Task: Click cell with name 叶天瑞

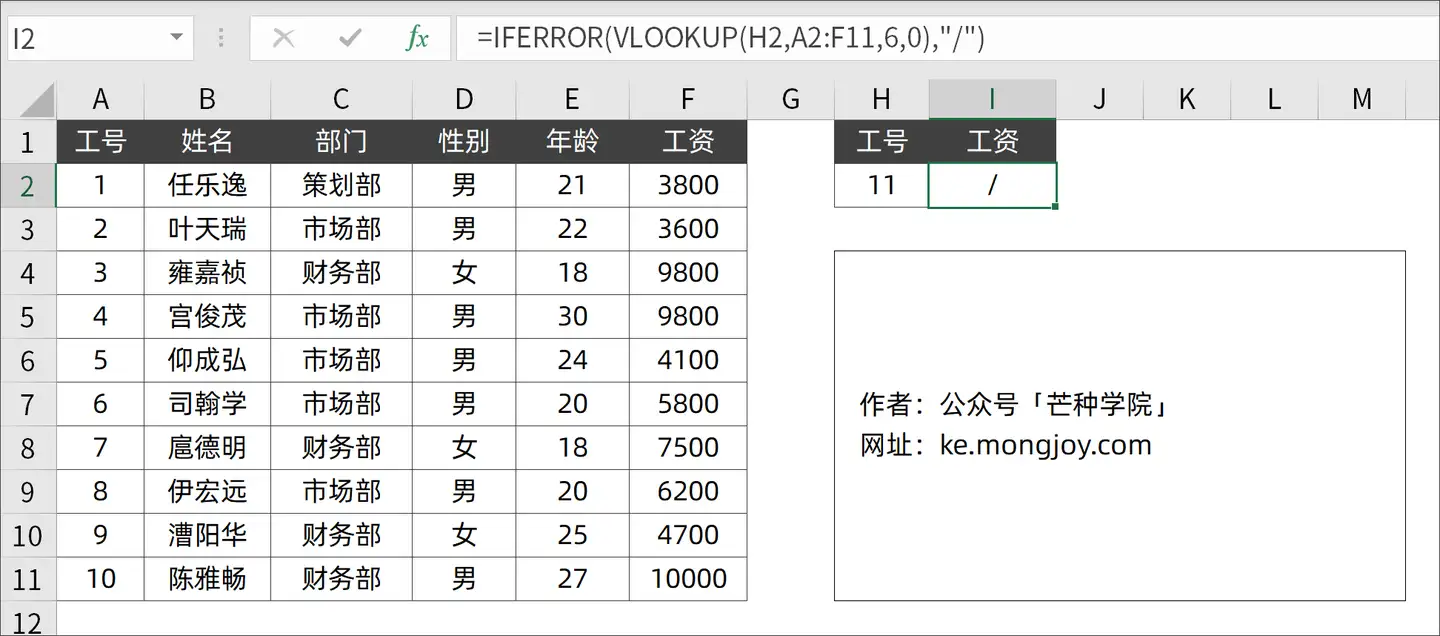Action: coord(207,229)
